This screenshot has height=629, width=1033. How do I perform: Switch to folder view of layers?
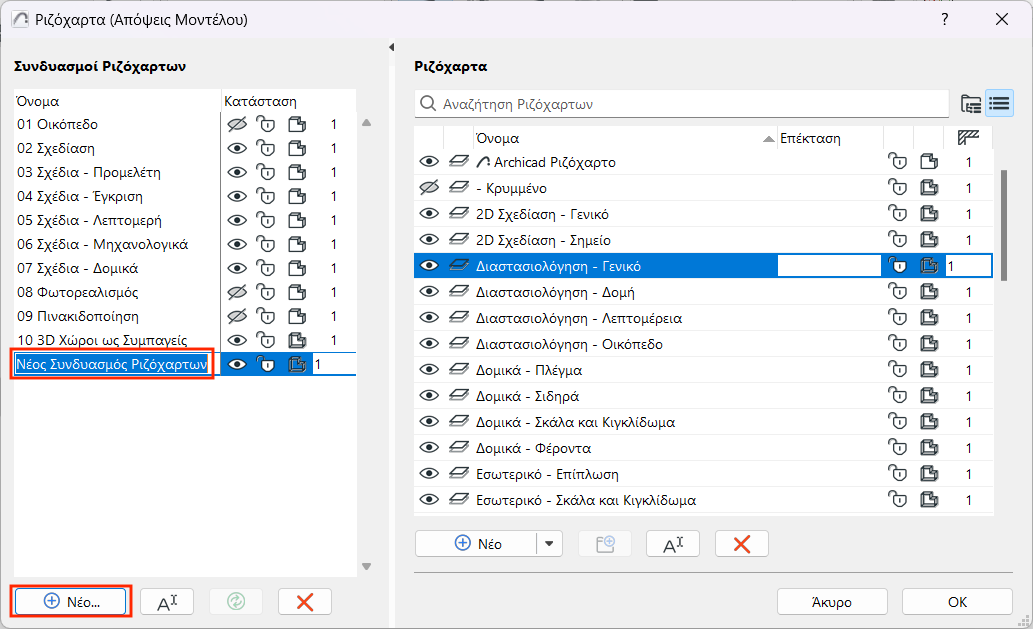point(971,103)
